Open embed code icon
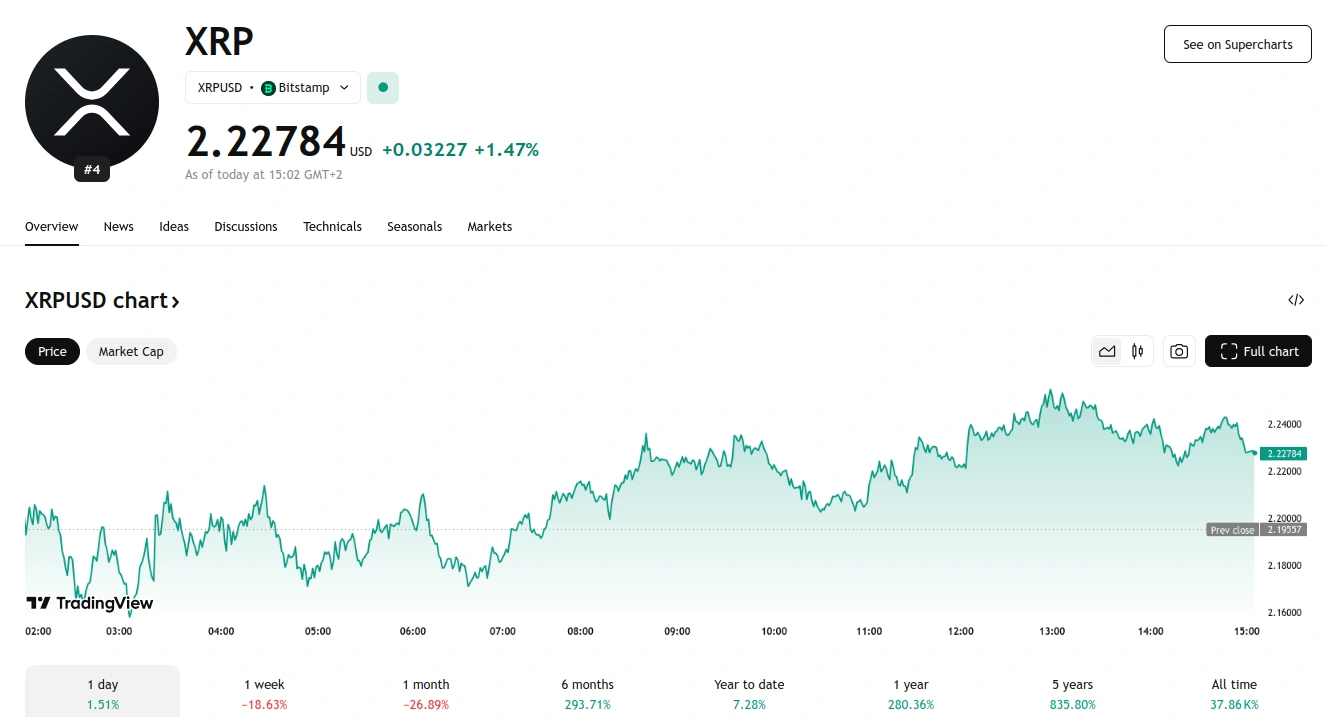The image size is (1326, 717). point(1296,300)
